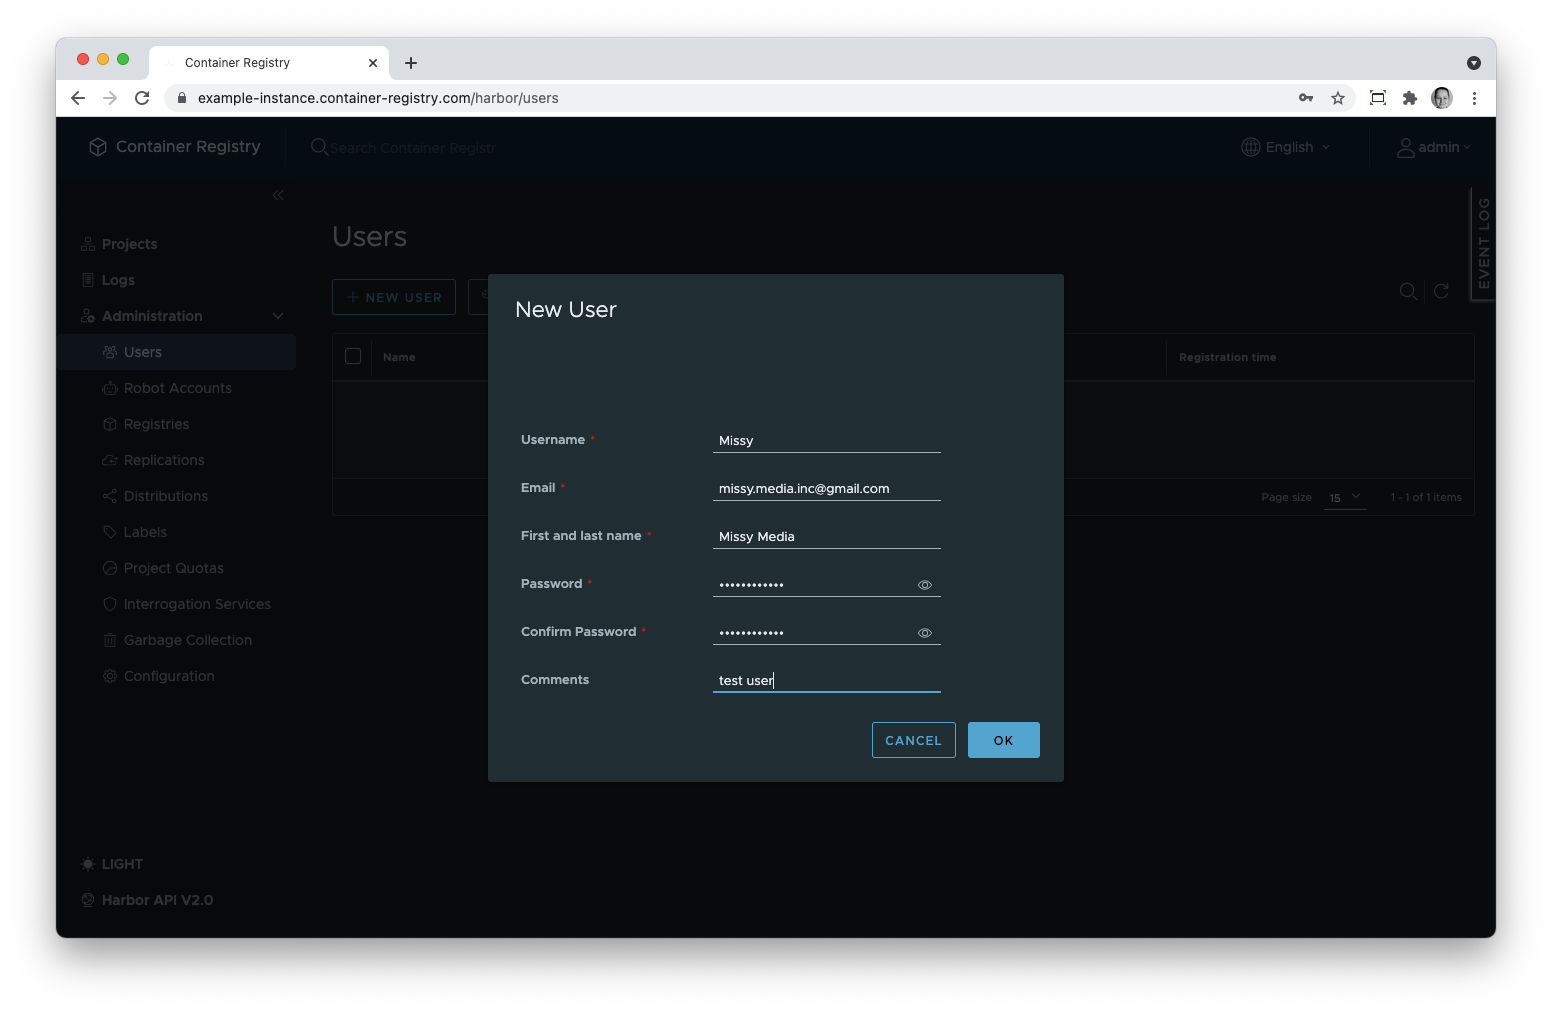1552x1012 pixels.
Task: Open the page size dropdown
Action: click(x=1345, y=497)
